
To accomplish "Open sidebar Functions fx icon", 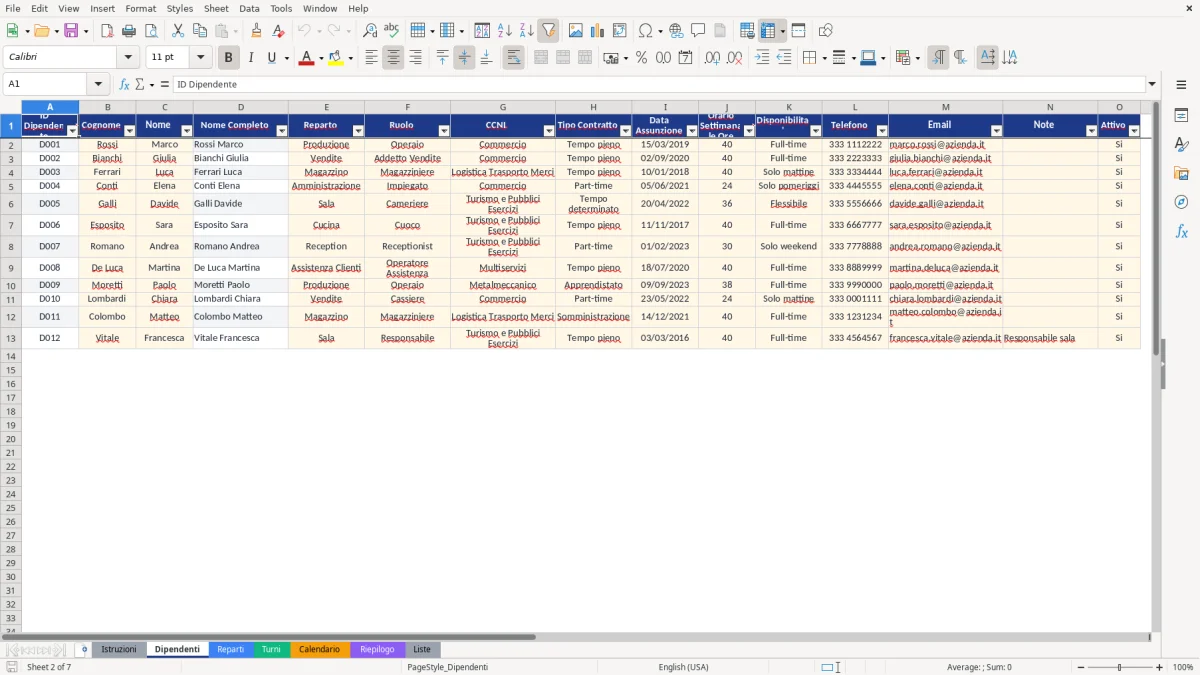I will (x=1181, y=232).
